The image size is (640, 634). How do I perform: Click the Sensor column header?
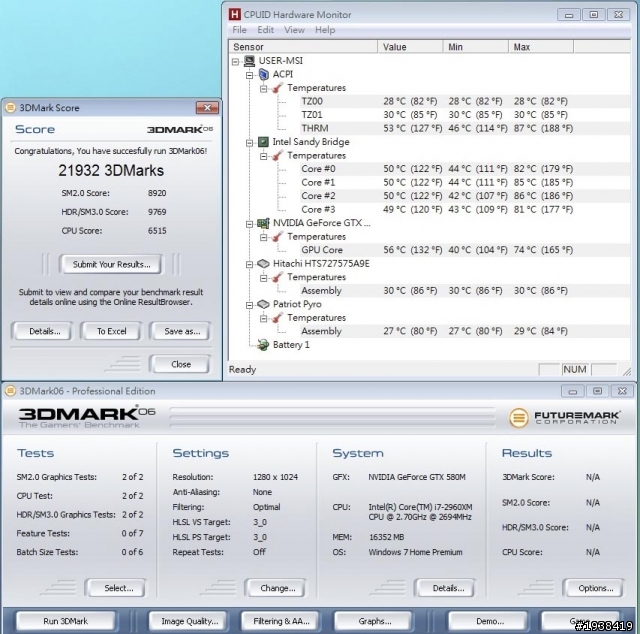coord(303,47)
